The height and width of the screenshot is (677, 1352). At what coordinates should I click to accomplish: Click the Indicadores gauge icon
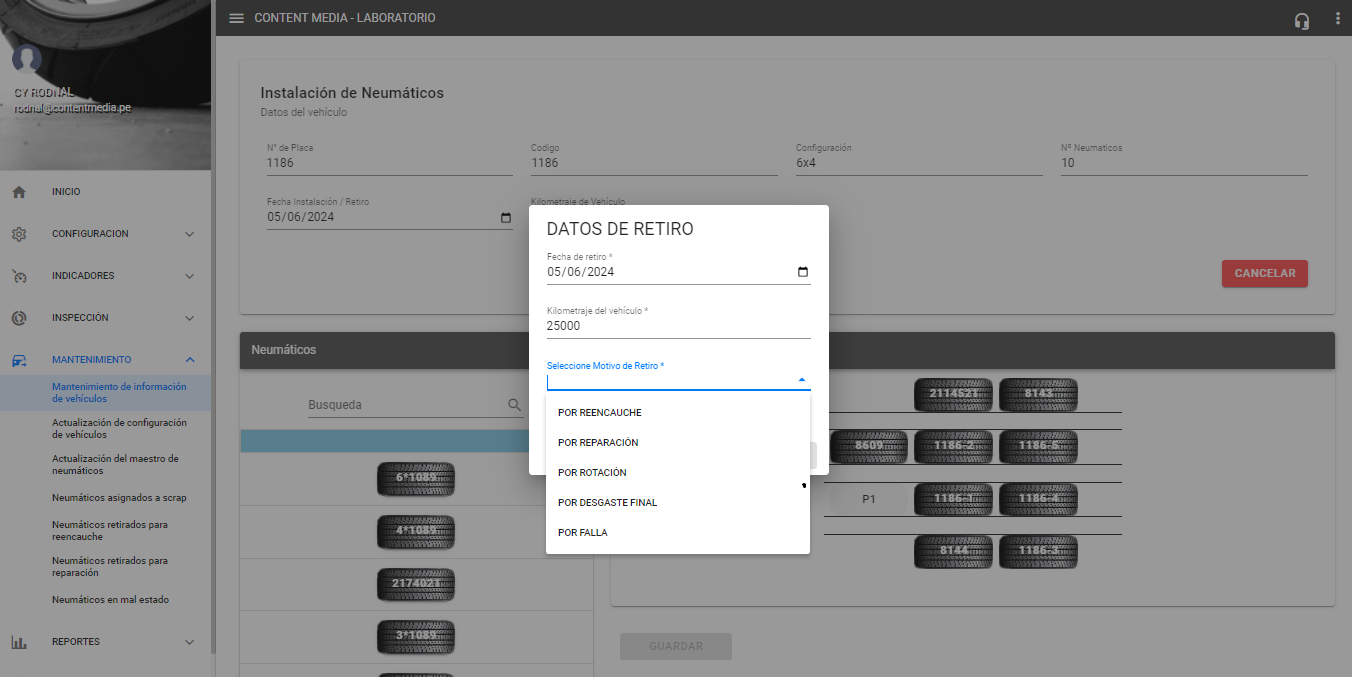coord(19,276)
